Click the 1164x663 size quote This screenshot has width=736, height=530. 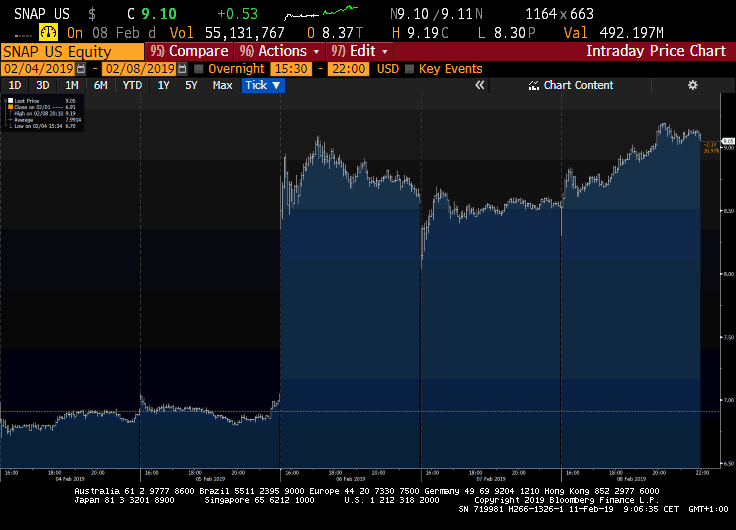tap(559, 14)
